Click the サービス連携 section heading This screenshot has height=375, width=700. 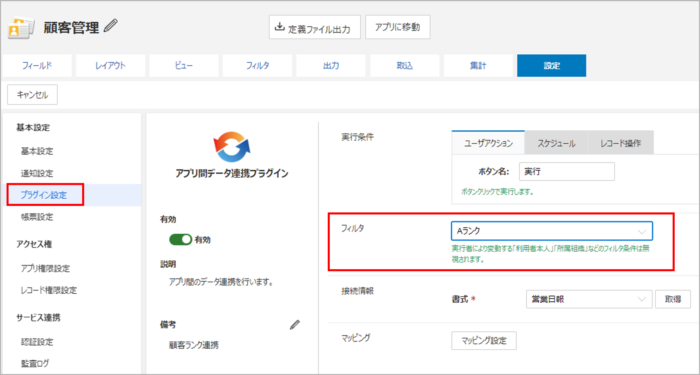tap(38, 318)
